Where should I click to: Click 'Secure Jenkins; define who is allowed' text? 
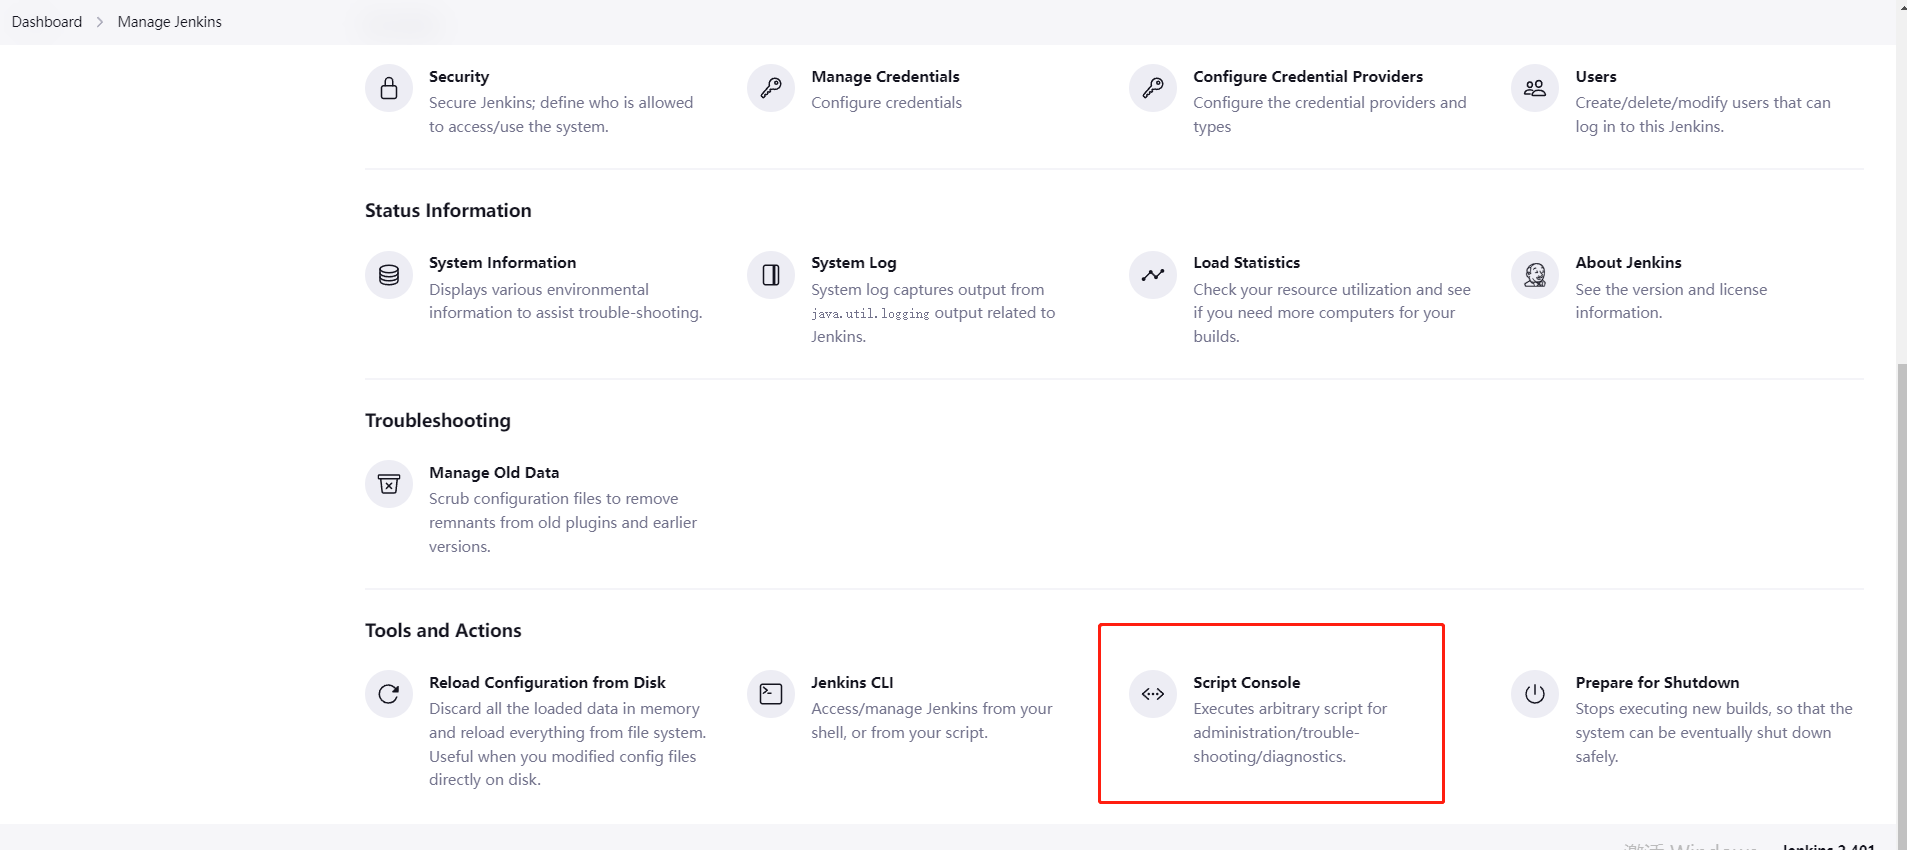click(561, 115)
